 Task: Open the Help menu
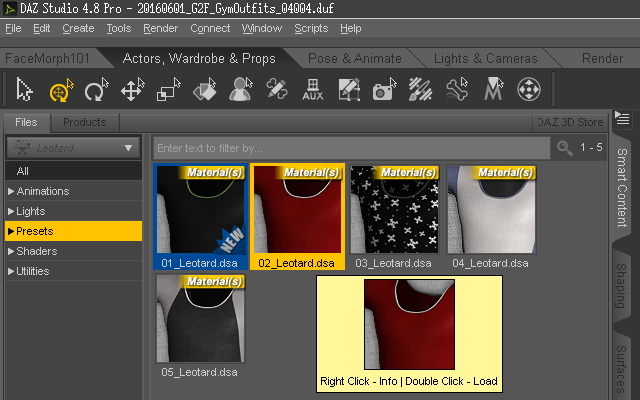click(x=351, y=29)
